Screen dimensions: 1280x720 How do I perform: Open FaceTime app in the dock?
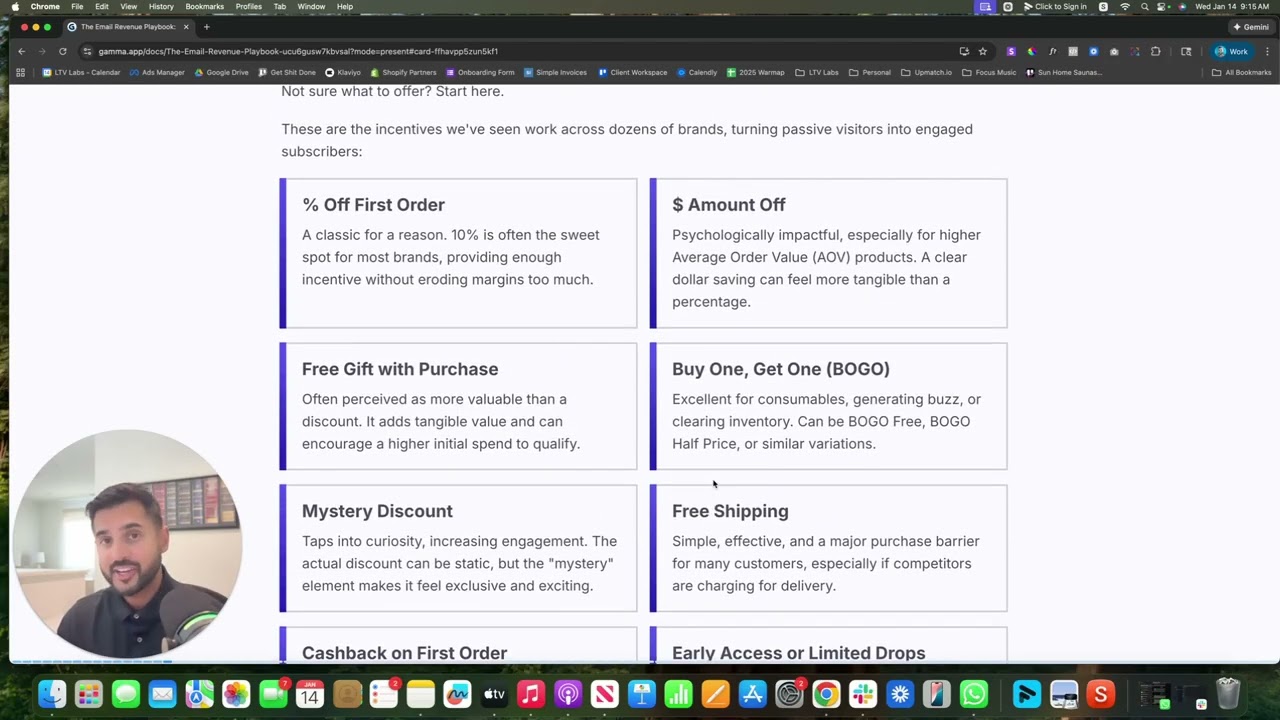[x=273, y=693]
